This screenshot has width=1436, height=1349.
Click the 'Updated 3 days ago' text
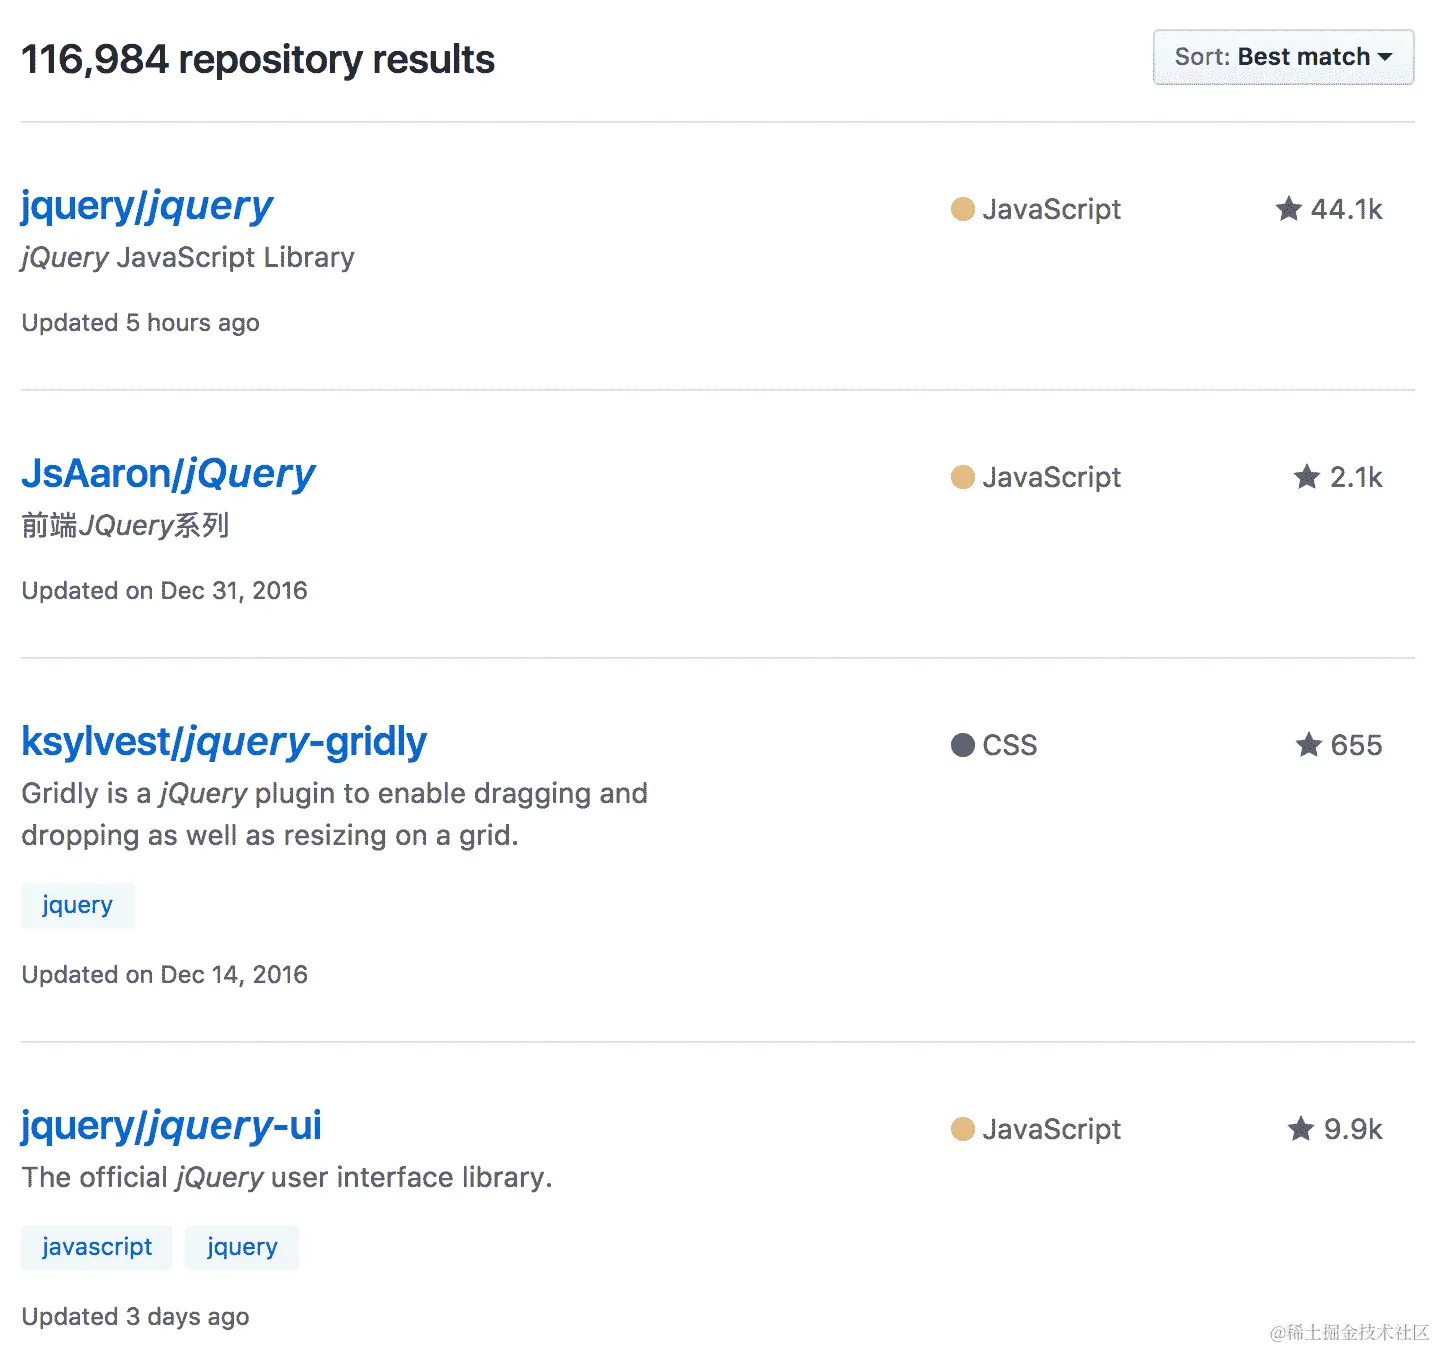pos(136,1317)
